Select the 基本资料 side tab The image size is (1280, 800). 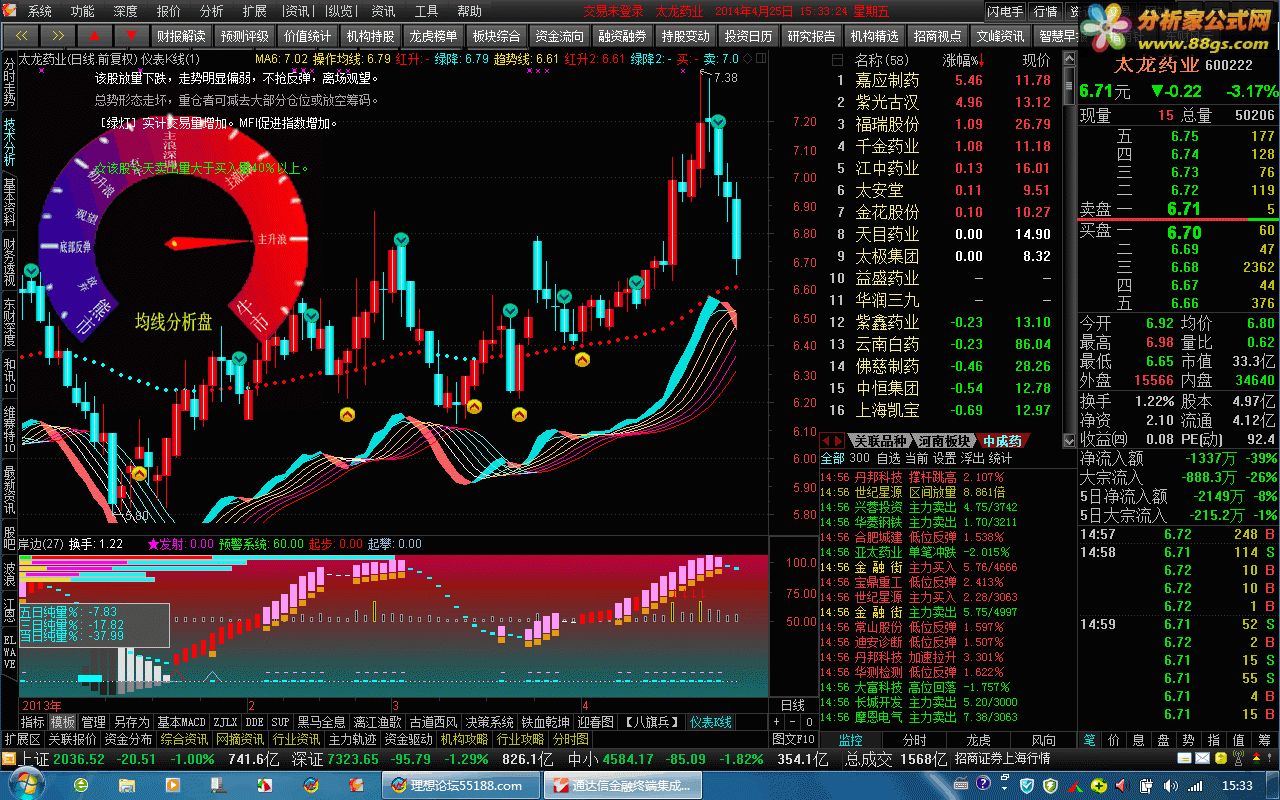tap(9, 202)
